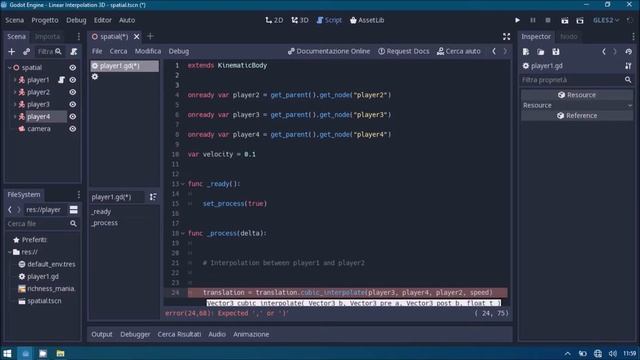Collapse the spatial root node
Viewport: 640px width, 360px height.
point(9,68)
